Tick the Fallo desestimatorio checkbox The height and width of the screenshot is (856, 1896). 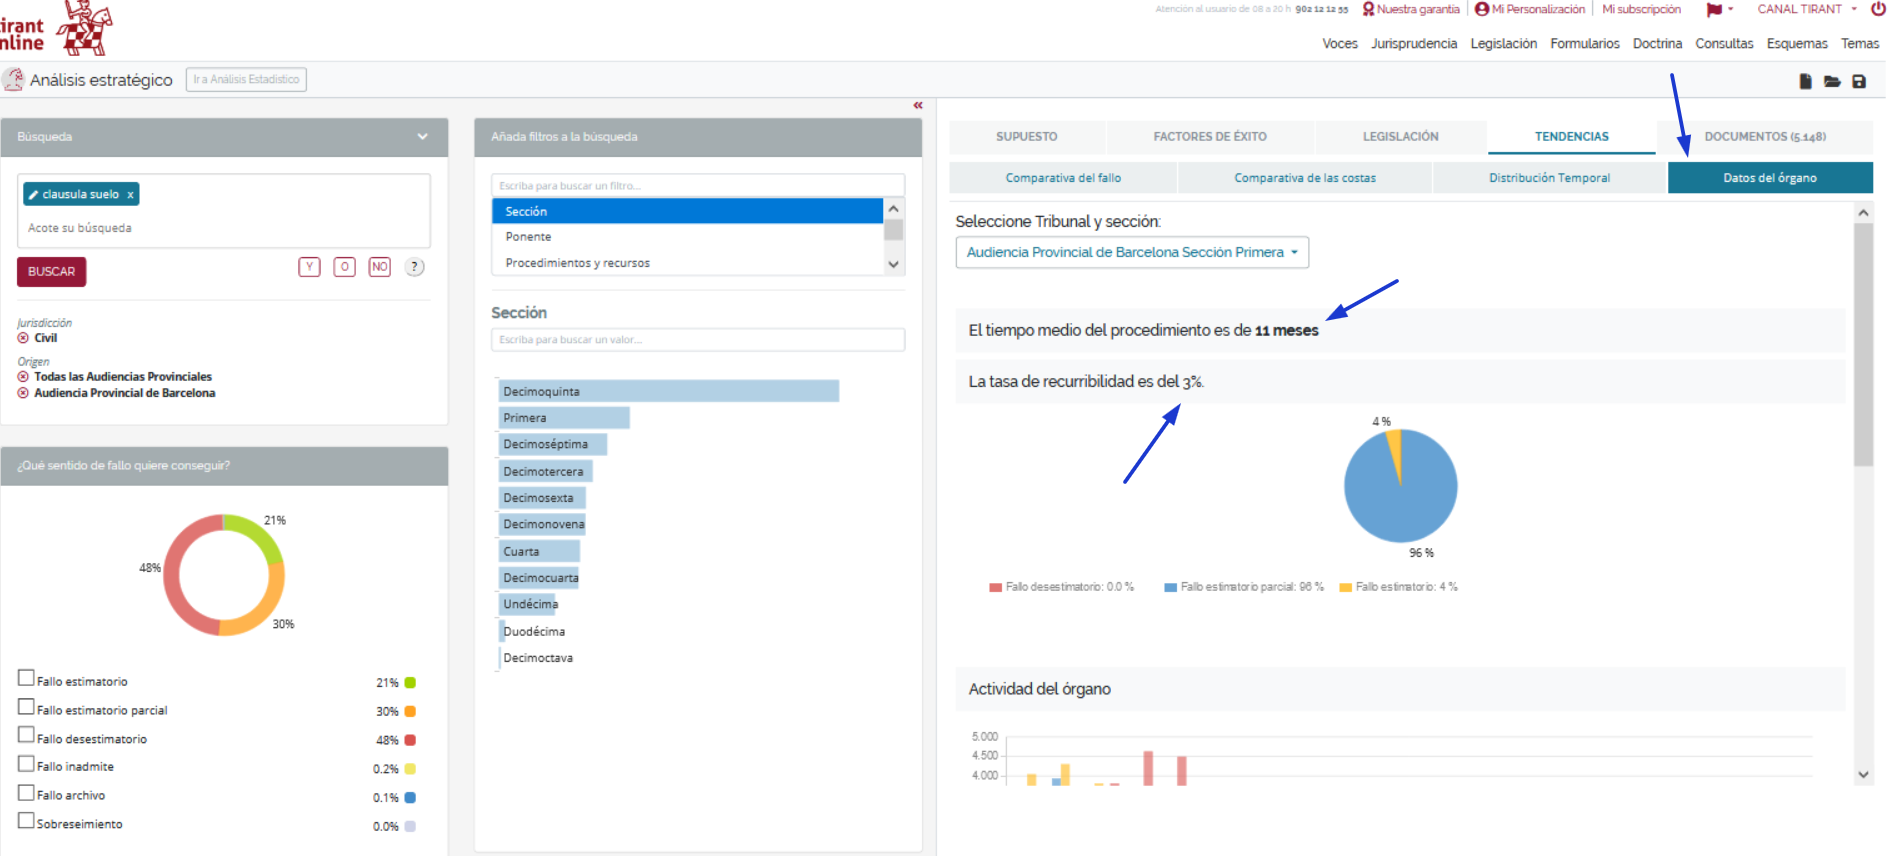click(26, 735)
